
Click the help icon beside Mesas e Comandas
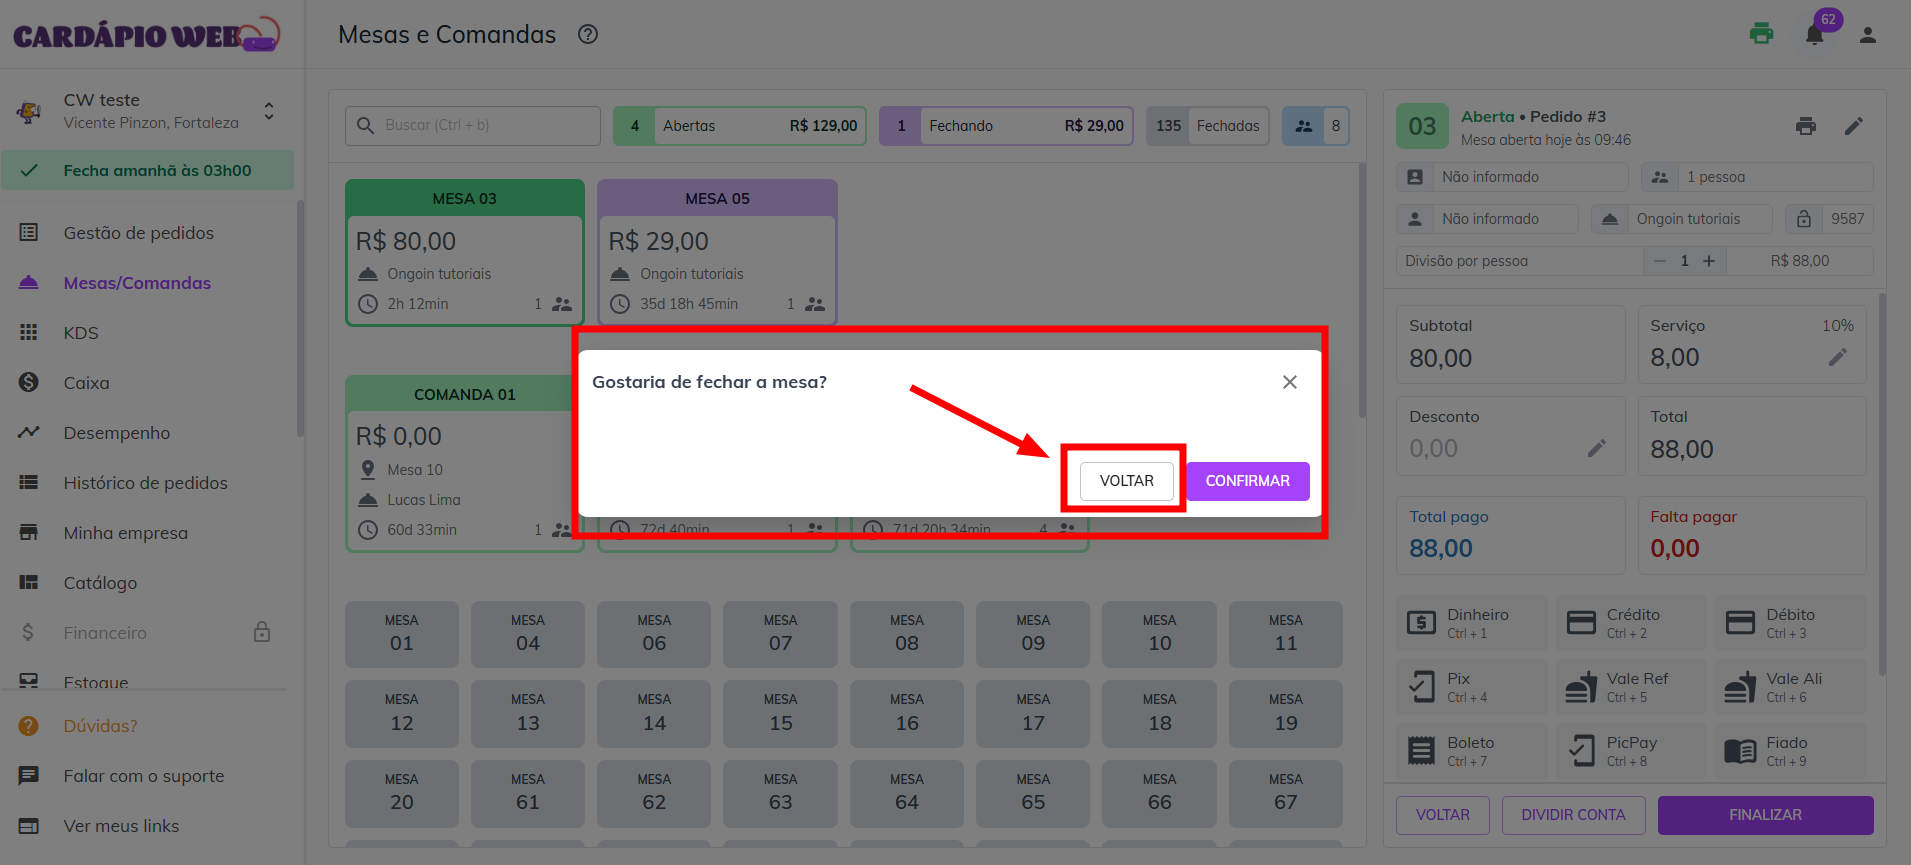click(588, 35)
